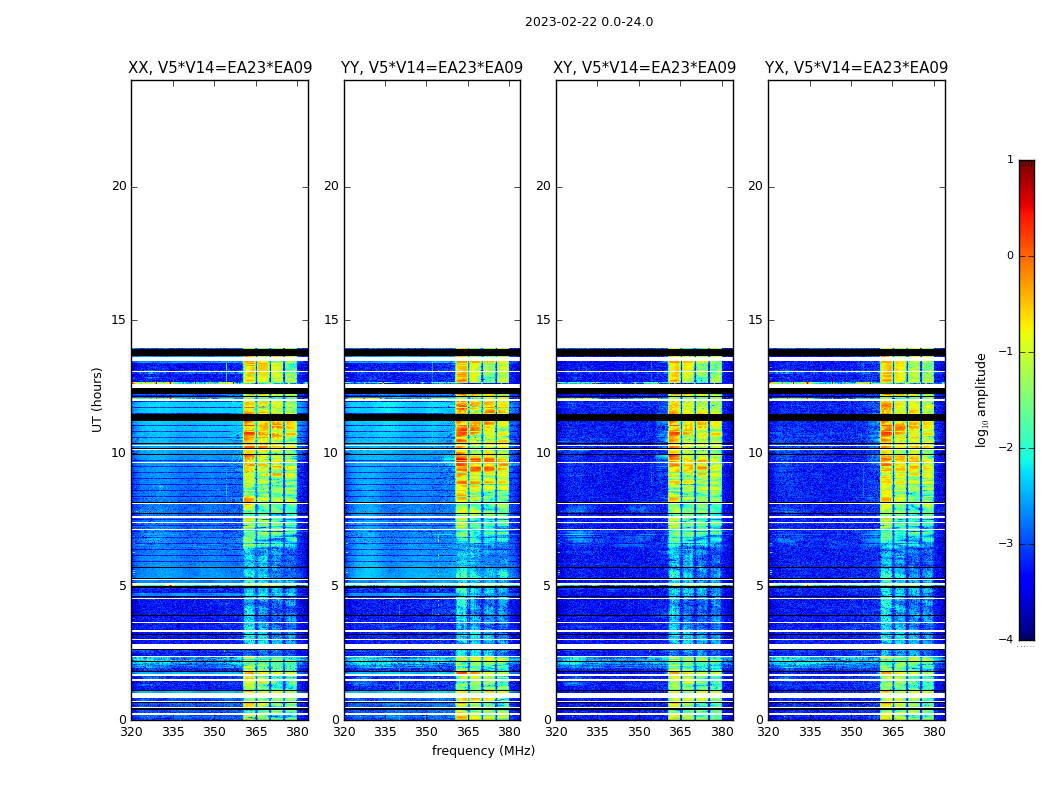Click the UT (hours) y-axis label
The height and width of the screenshot is (800, 1050).
[x=98, y=399]
